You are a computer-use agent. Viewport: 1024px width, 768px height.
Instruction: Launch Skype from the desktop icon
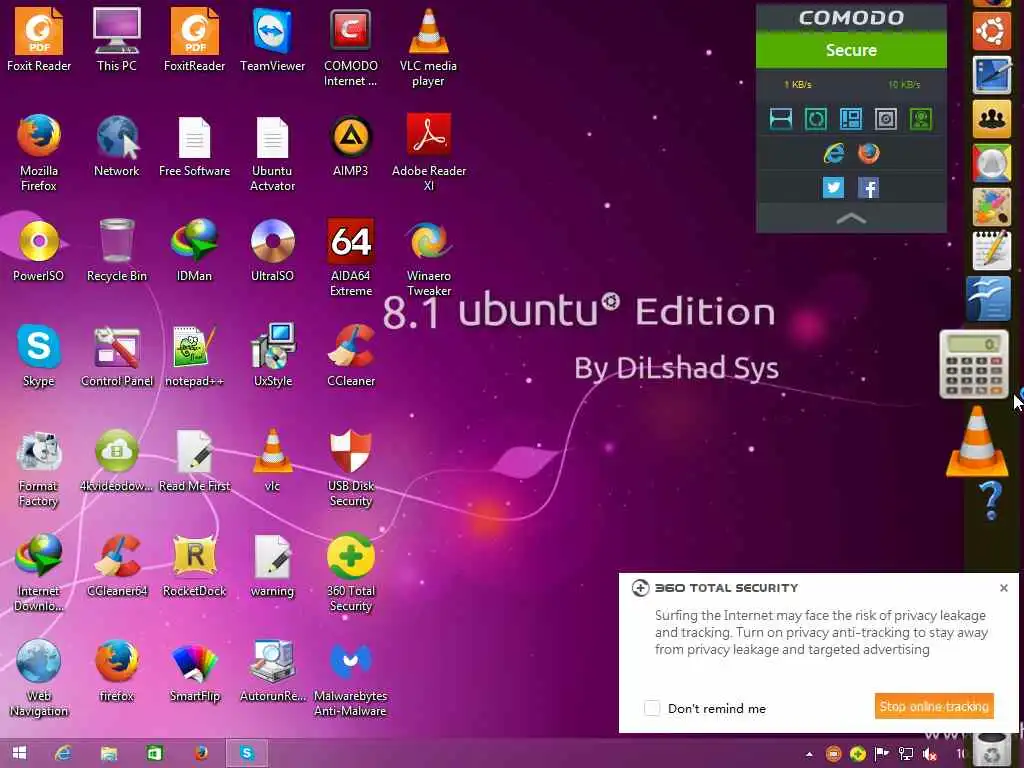click(39, 355)
